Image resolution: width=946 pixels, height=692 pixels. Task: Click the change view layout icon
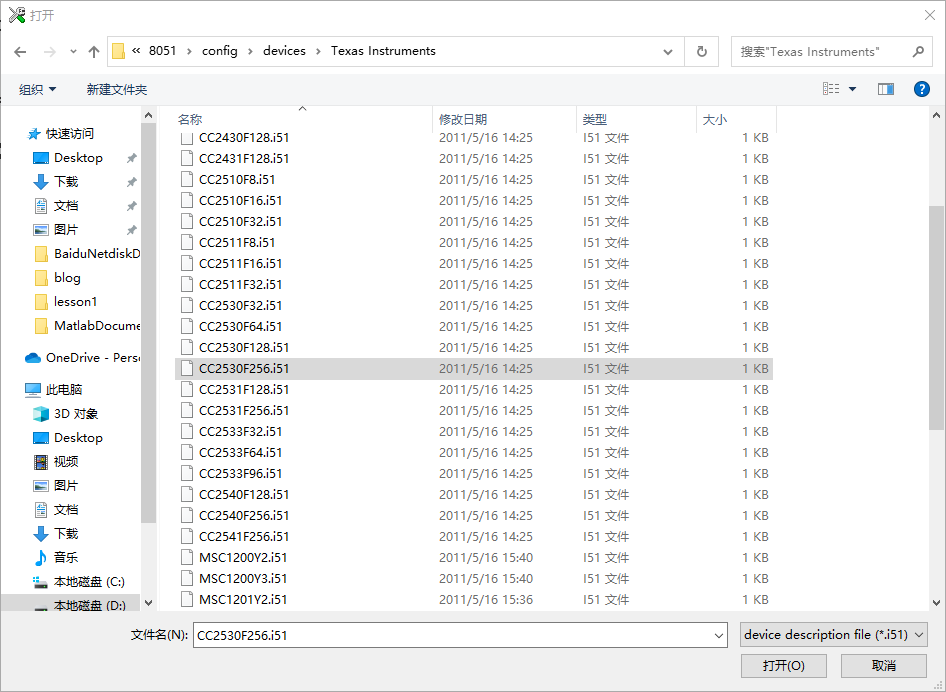pyautogui.click(x=831, y=89)
